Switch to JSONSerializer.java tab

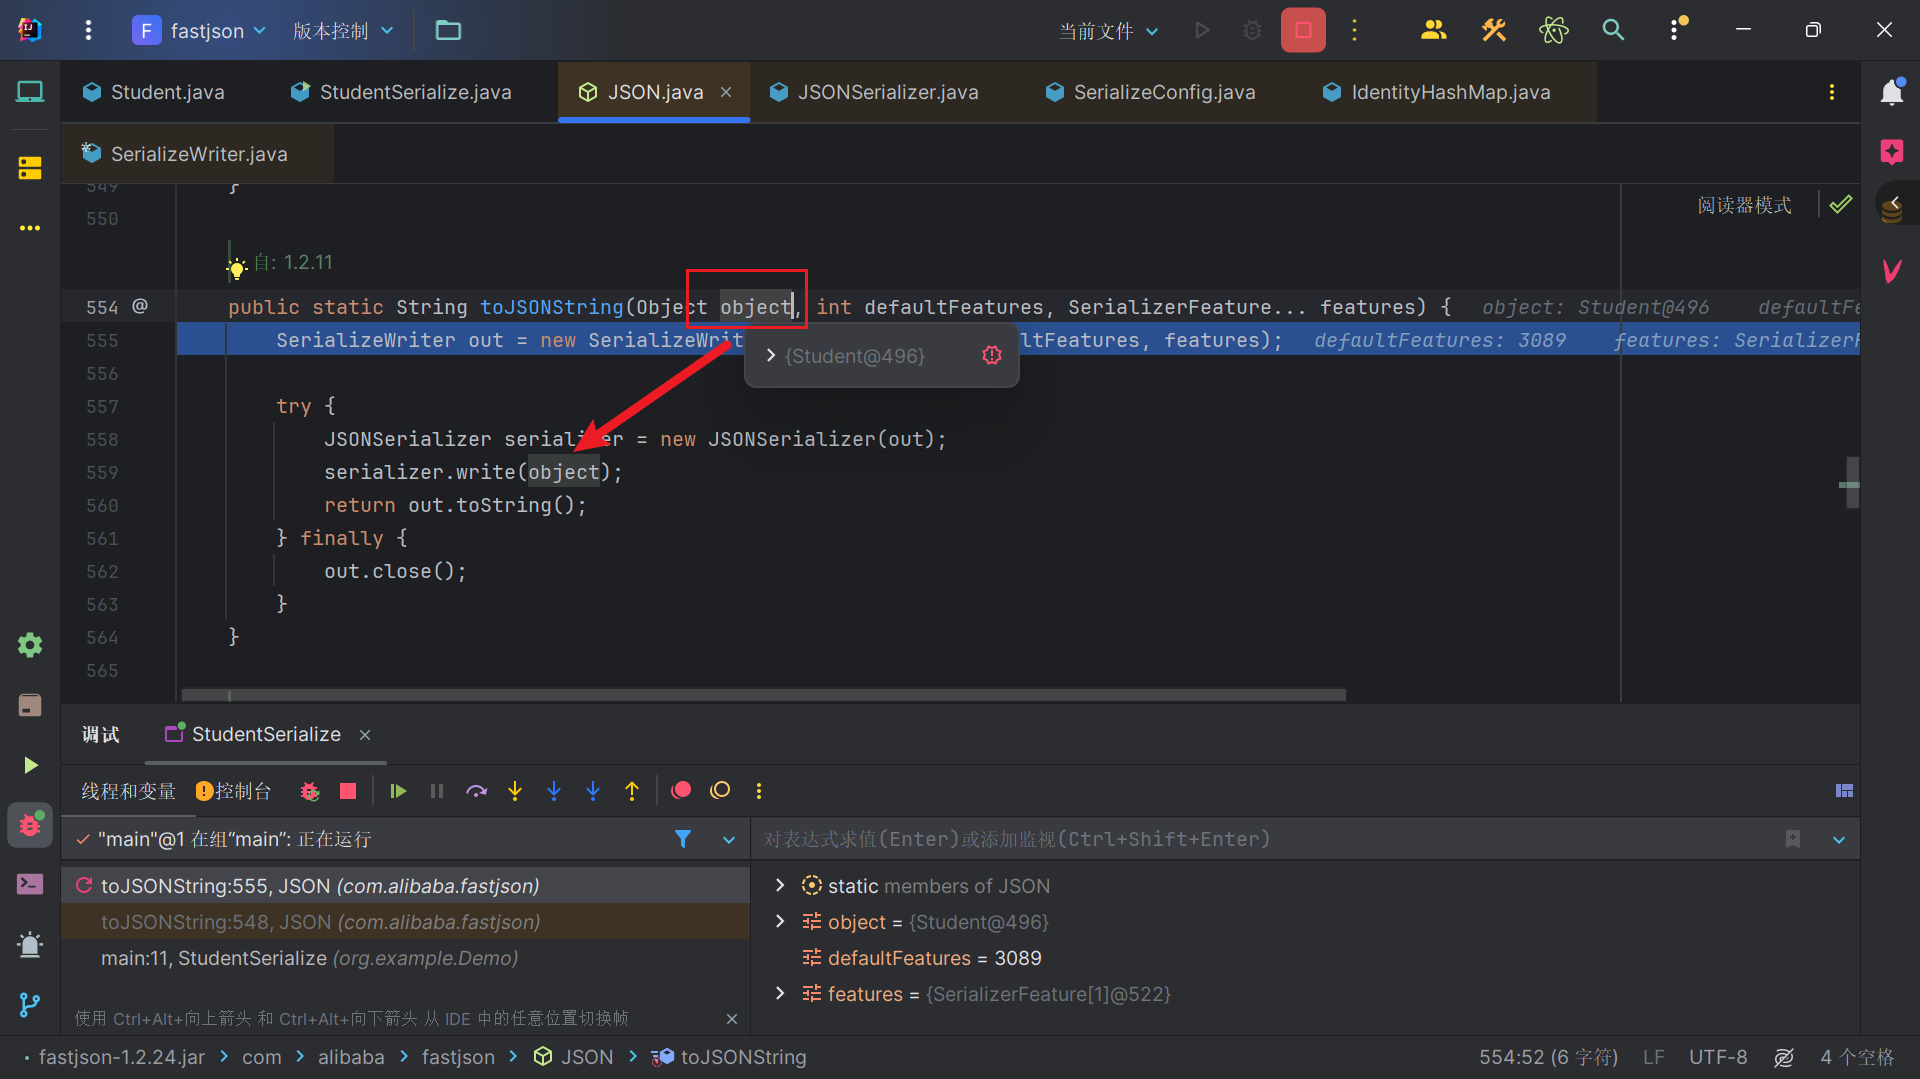(874, 92)
